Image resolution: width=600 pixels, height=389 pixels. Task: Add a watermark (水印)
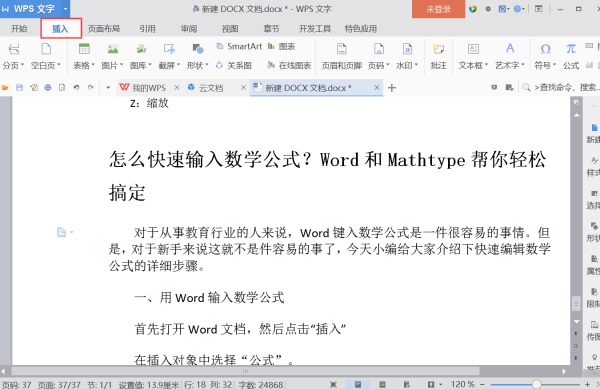407,56
